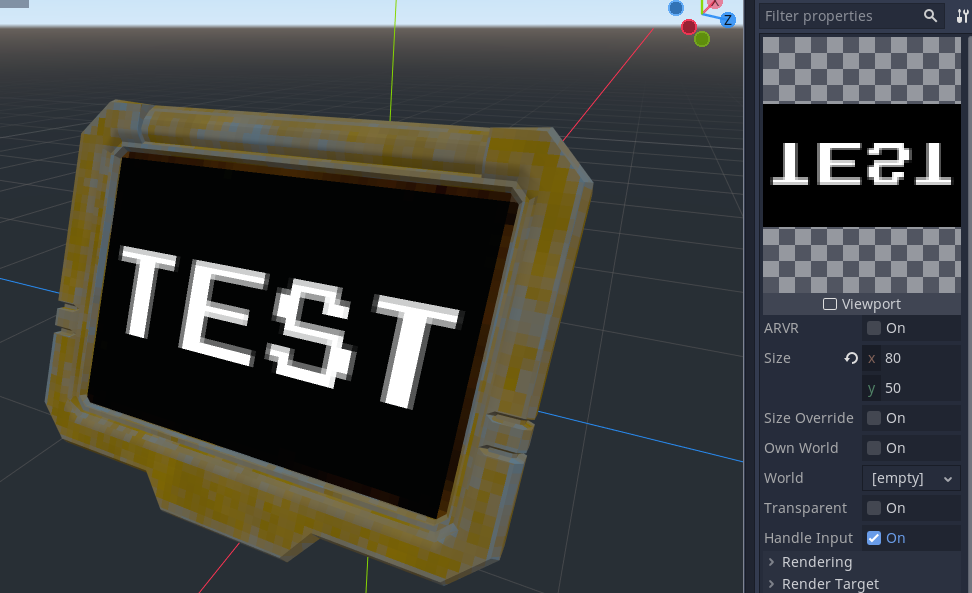Edit the Size x value 80

[911, 358]
